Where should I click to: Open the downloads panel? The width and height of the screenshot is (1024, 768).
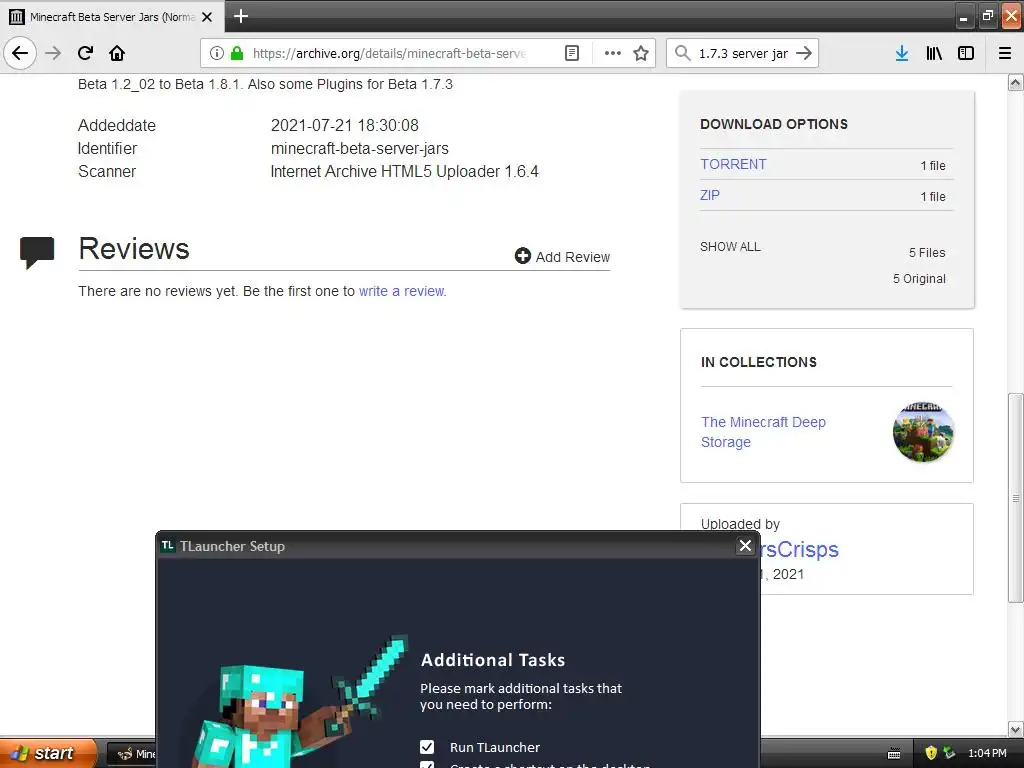tap(902, 53)
